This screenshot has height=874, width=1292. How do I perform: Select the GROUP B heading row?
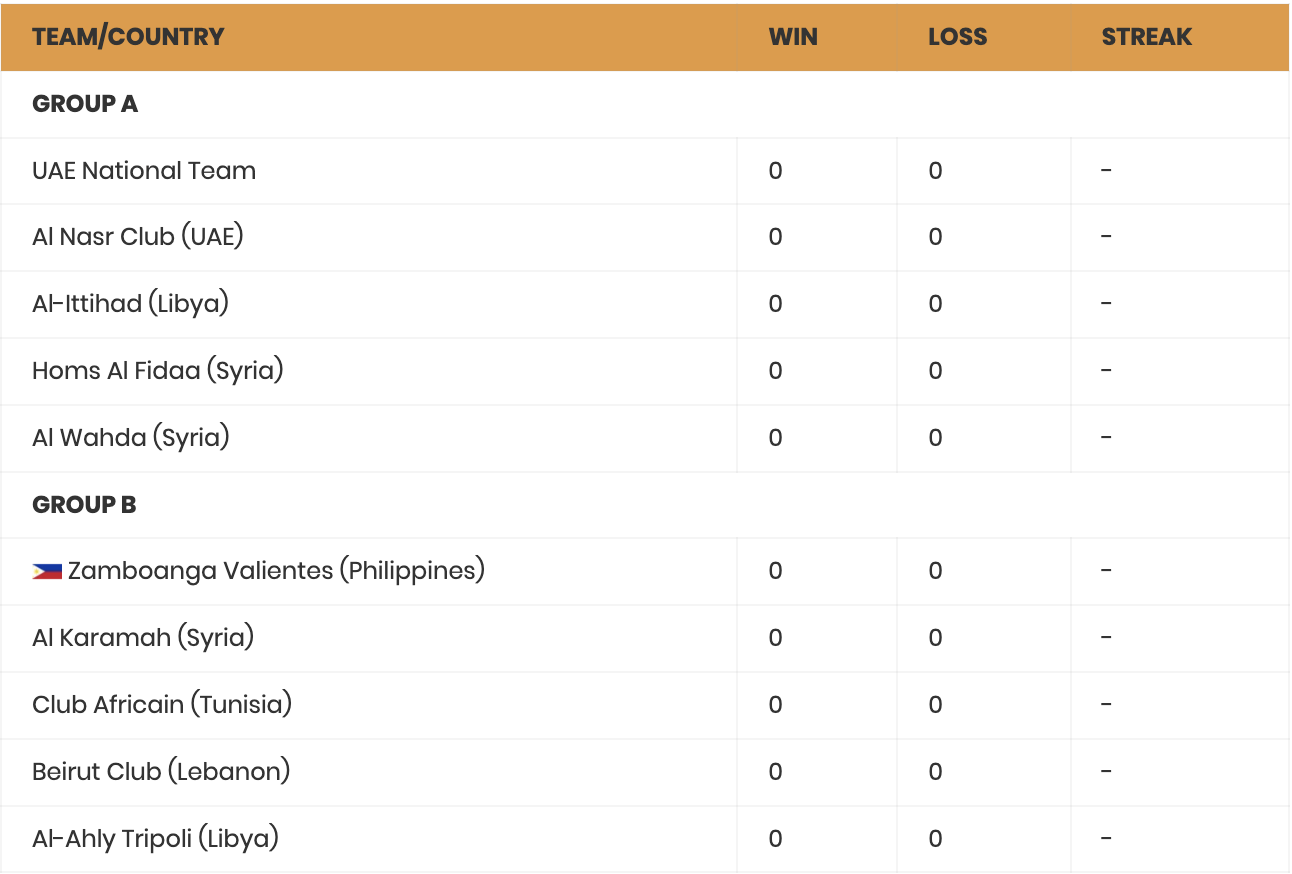[84, 505]
